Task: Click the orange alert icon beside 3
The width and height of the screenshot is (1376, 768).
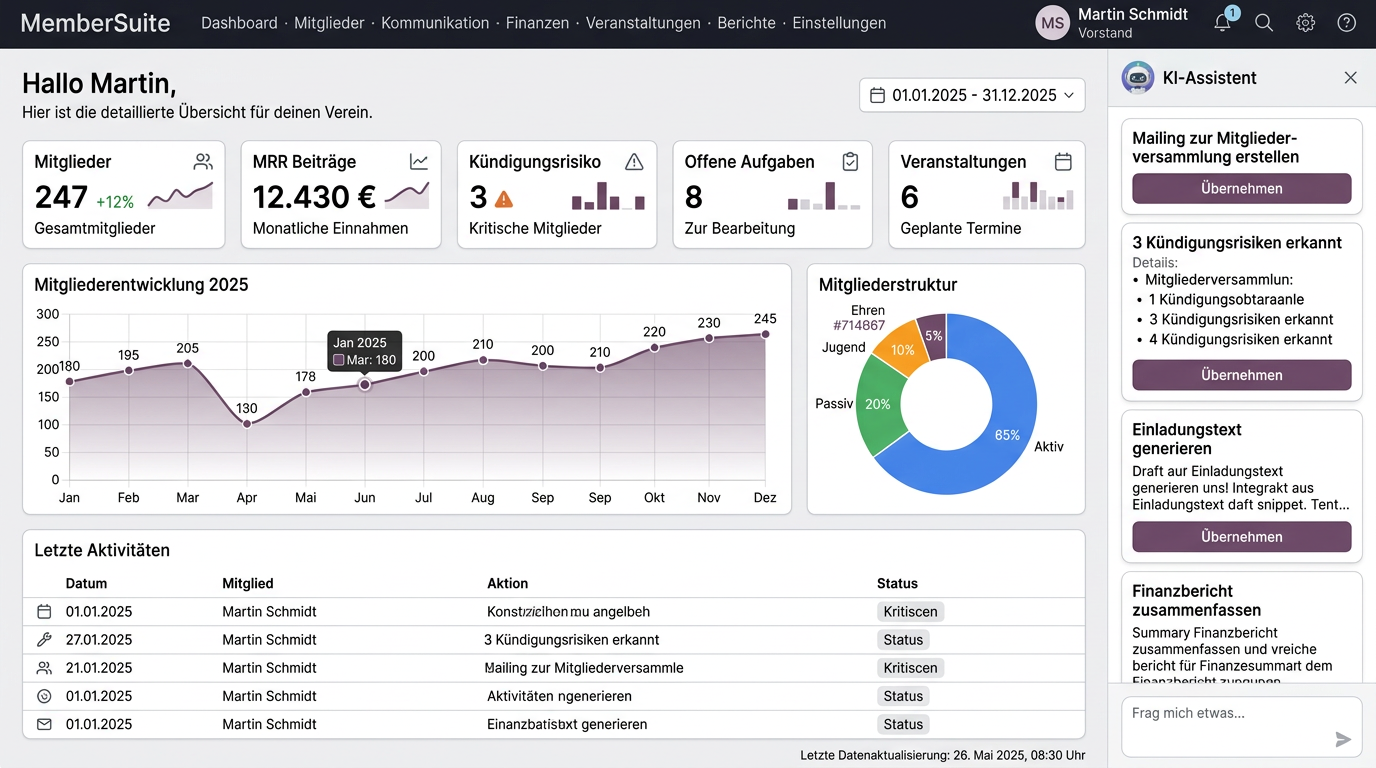Action: [x=504, y=198]
